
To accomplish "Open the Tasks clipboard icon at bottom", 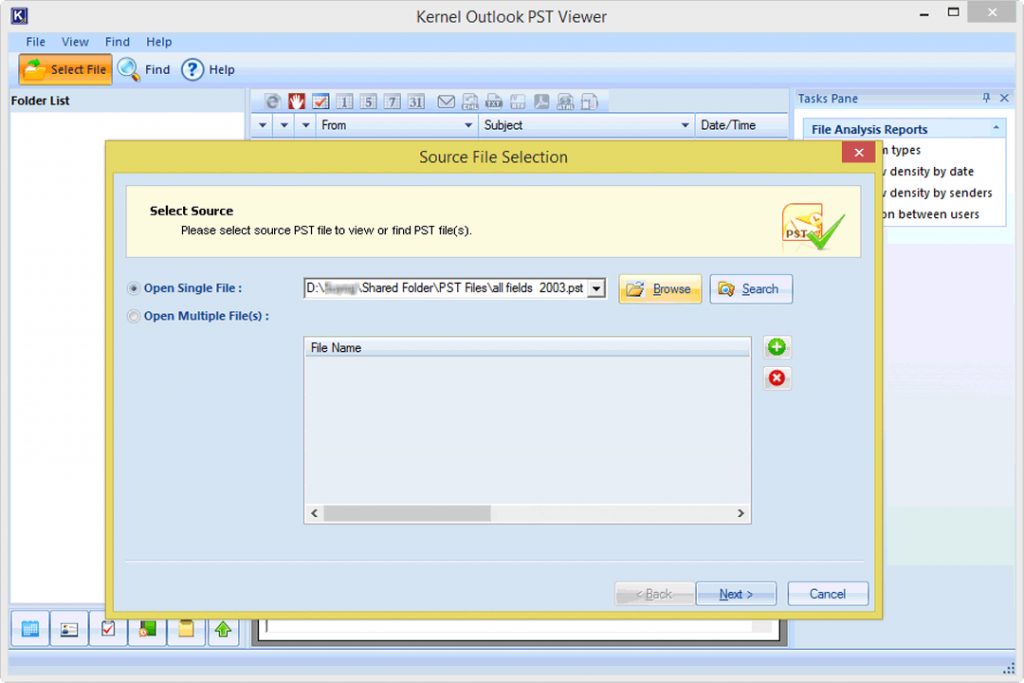I will coord(108,629).
